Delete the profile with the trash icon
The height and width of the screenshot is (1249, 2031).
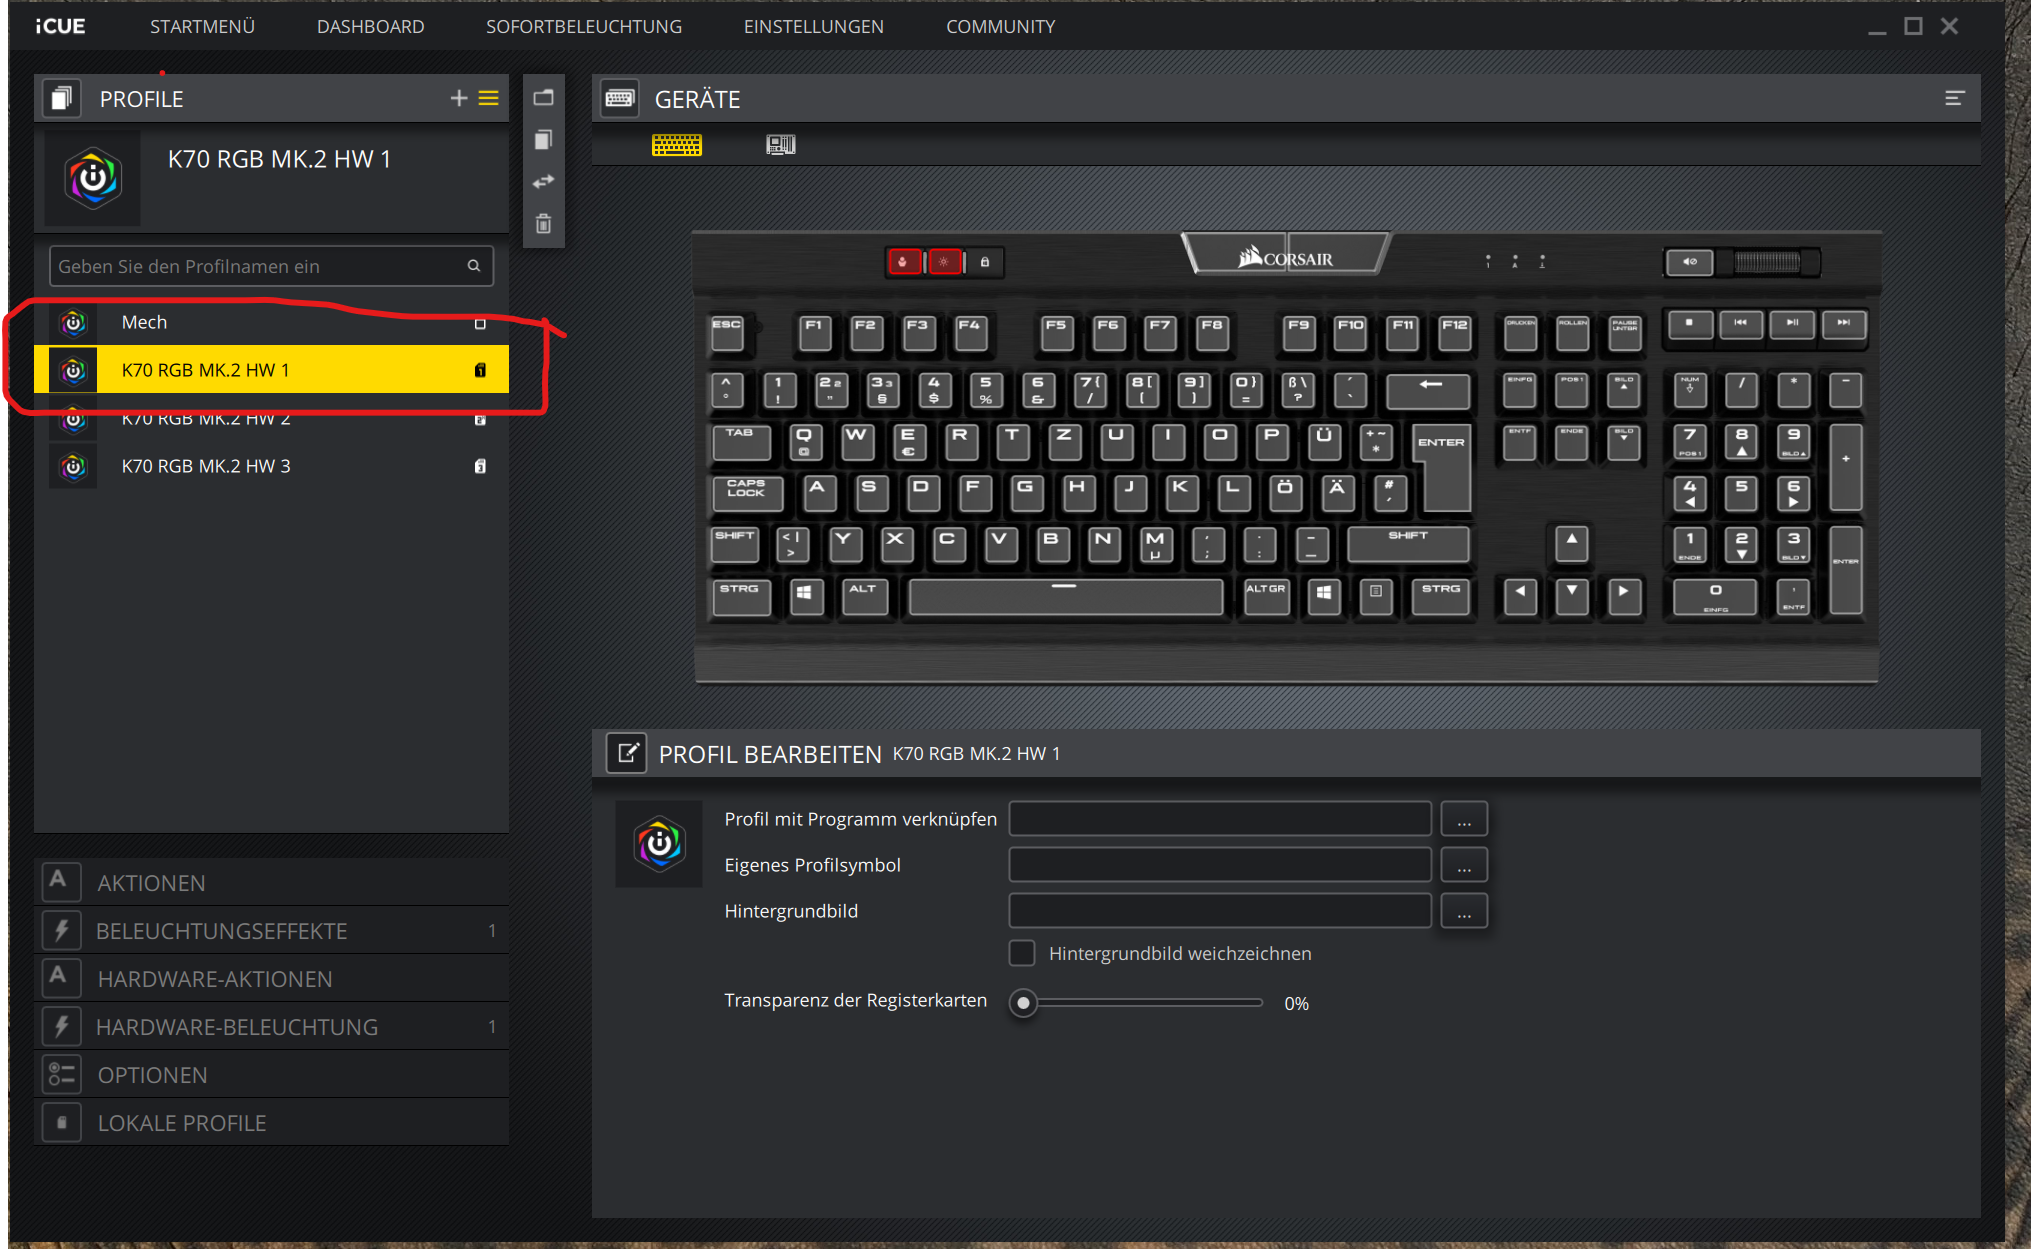tap(543, 224)
